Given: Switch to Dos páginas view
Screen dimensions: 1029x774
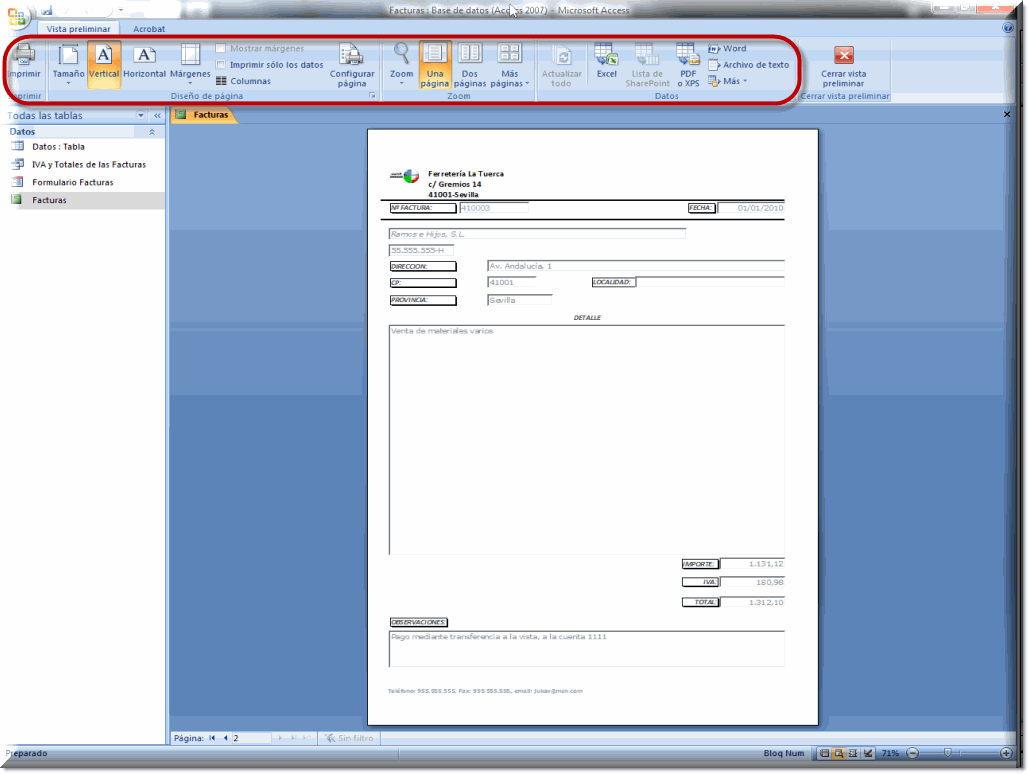Looking at the screenshot, I should tap(470, 66).
